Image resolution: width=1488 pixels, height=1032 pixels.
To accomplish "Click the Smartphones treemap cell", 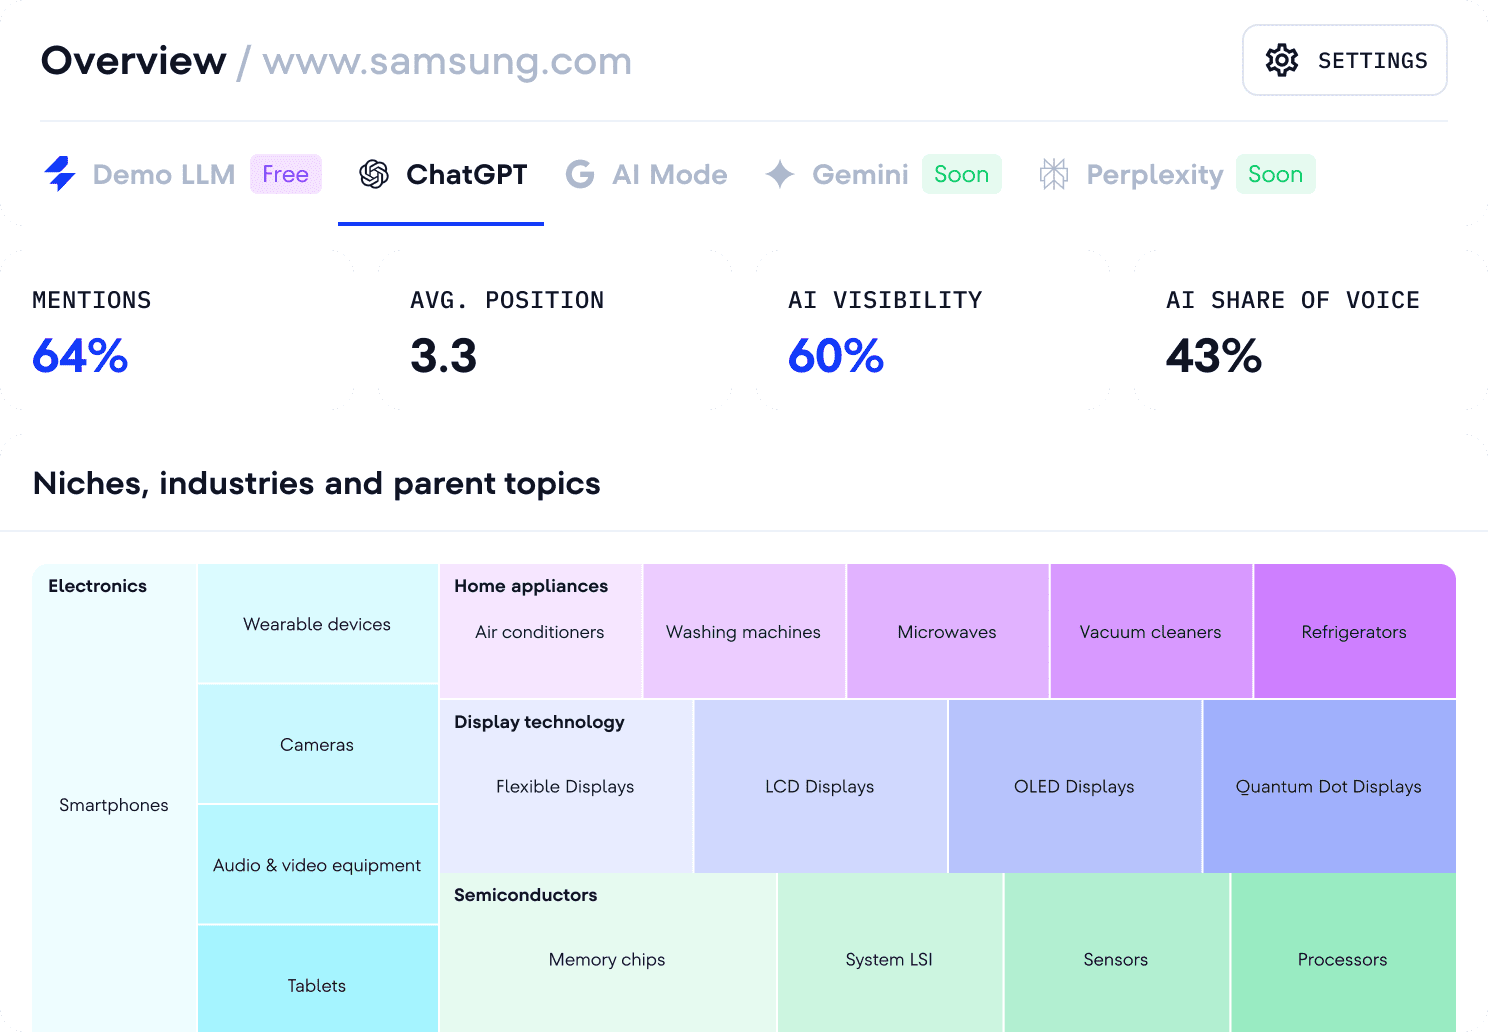I will pyautogui.click(x=114, y=805).
